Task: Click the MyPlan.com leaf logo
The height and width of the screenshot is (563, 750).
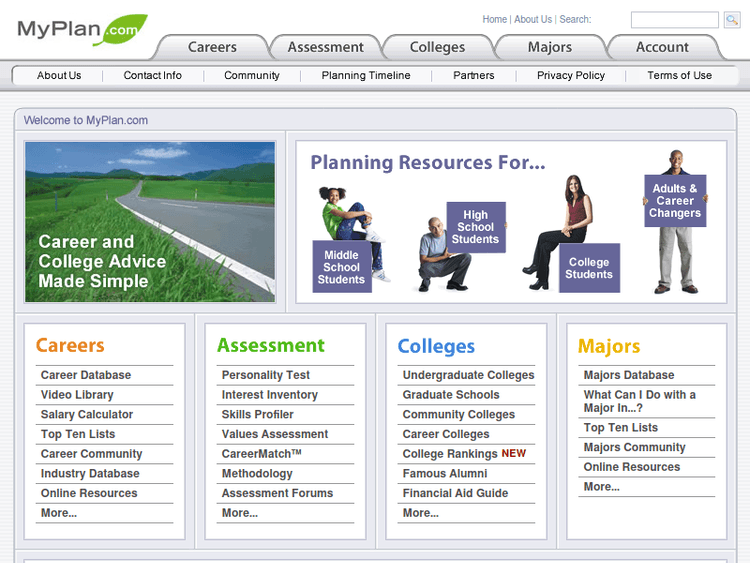Action: click(x=82, y=30)
